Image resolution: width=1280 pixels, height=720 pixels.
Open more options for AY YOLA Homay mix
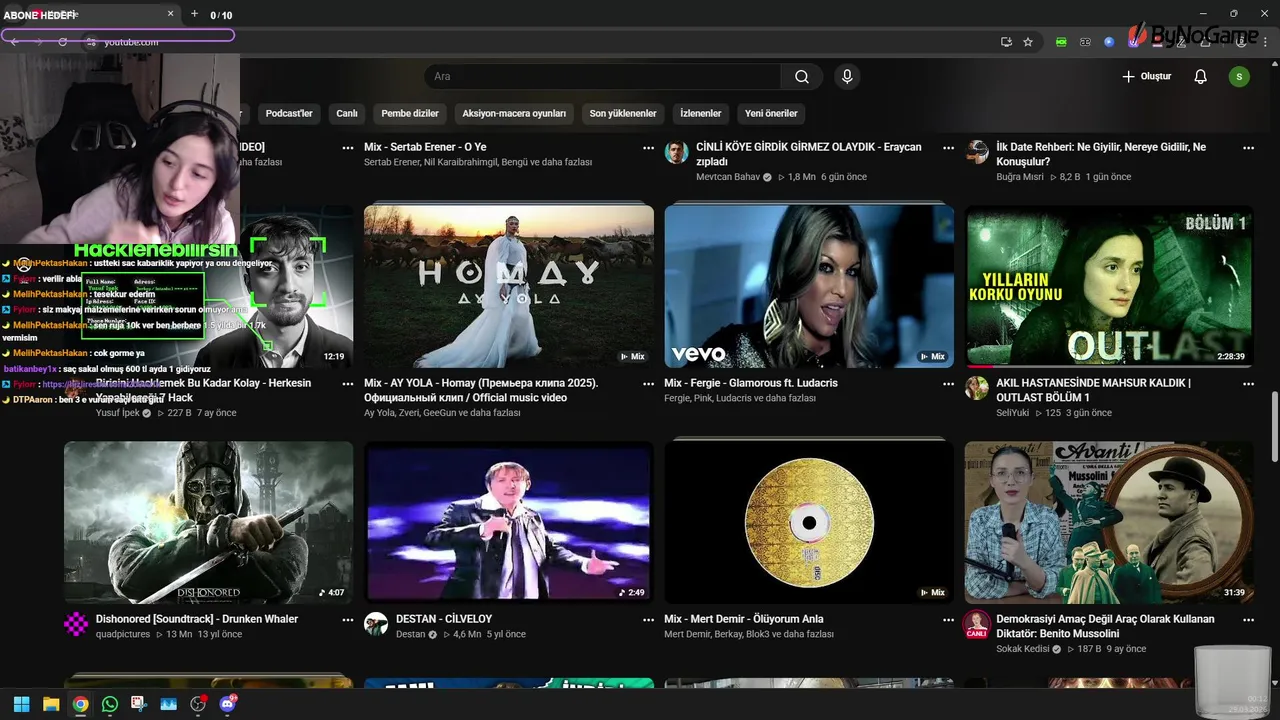click(648, 383)
